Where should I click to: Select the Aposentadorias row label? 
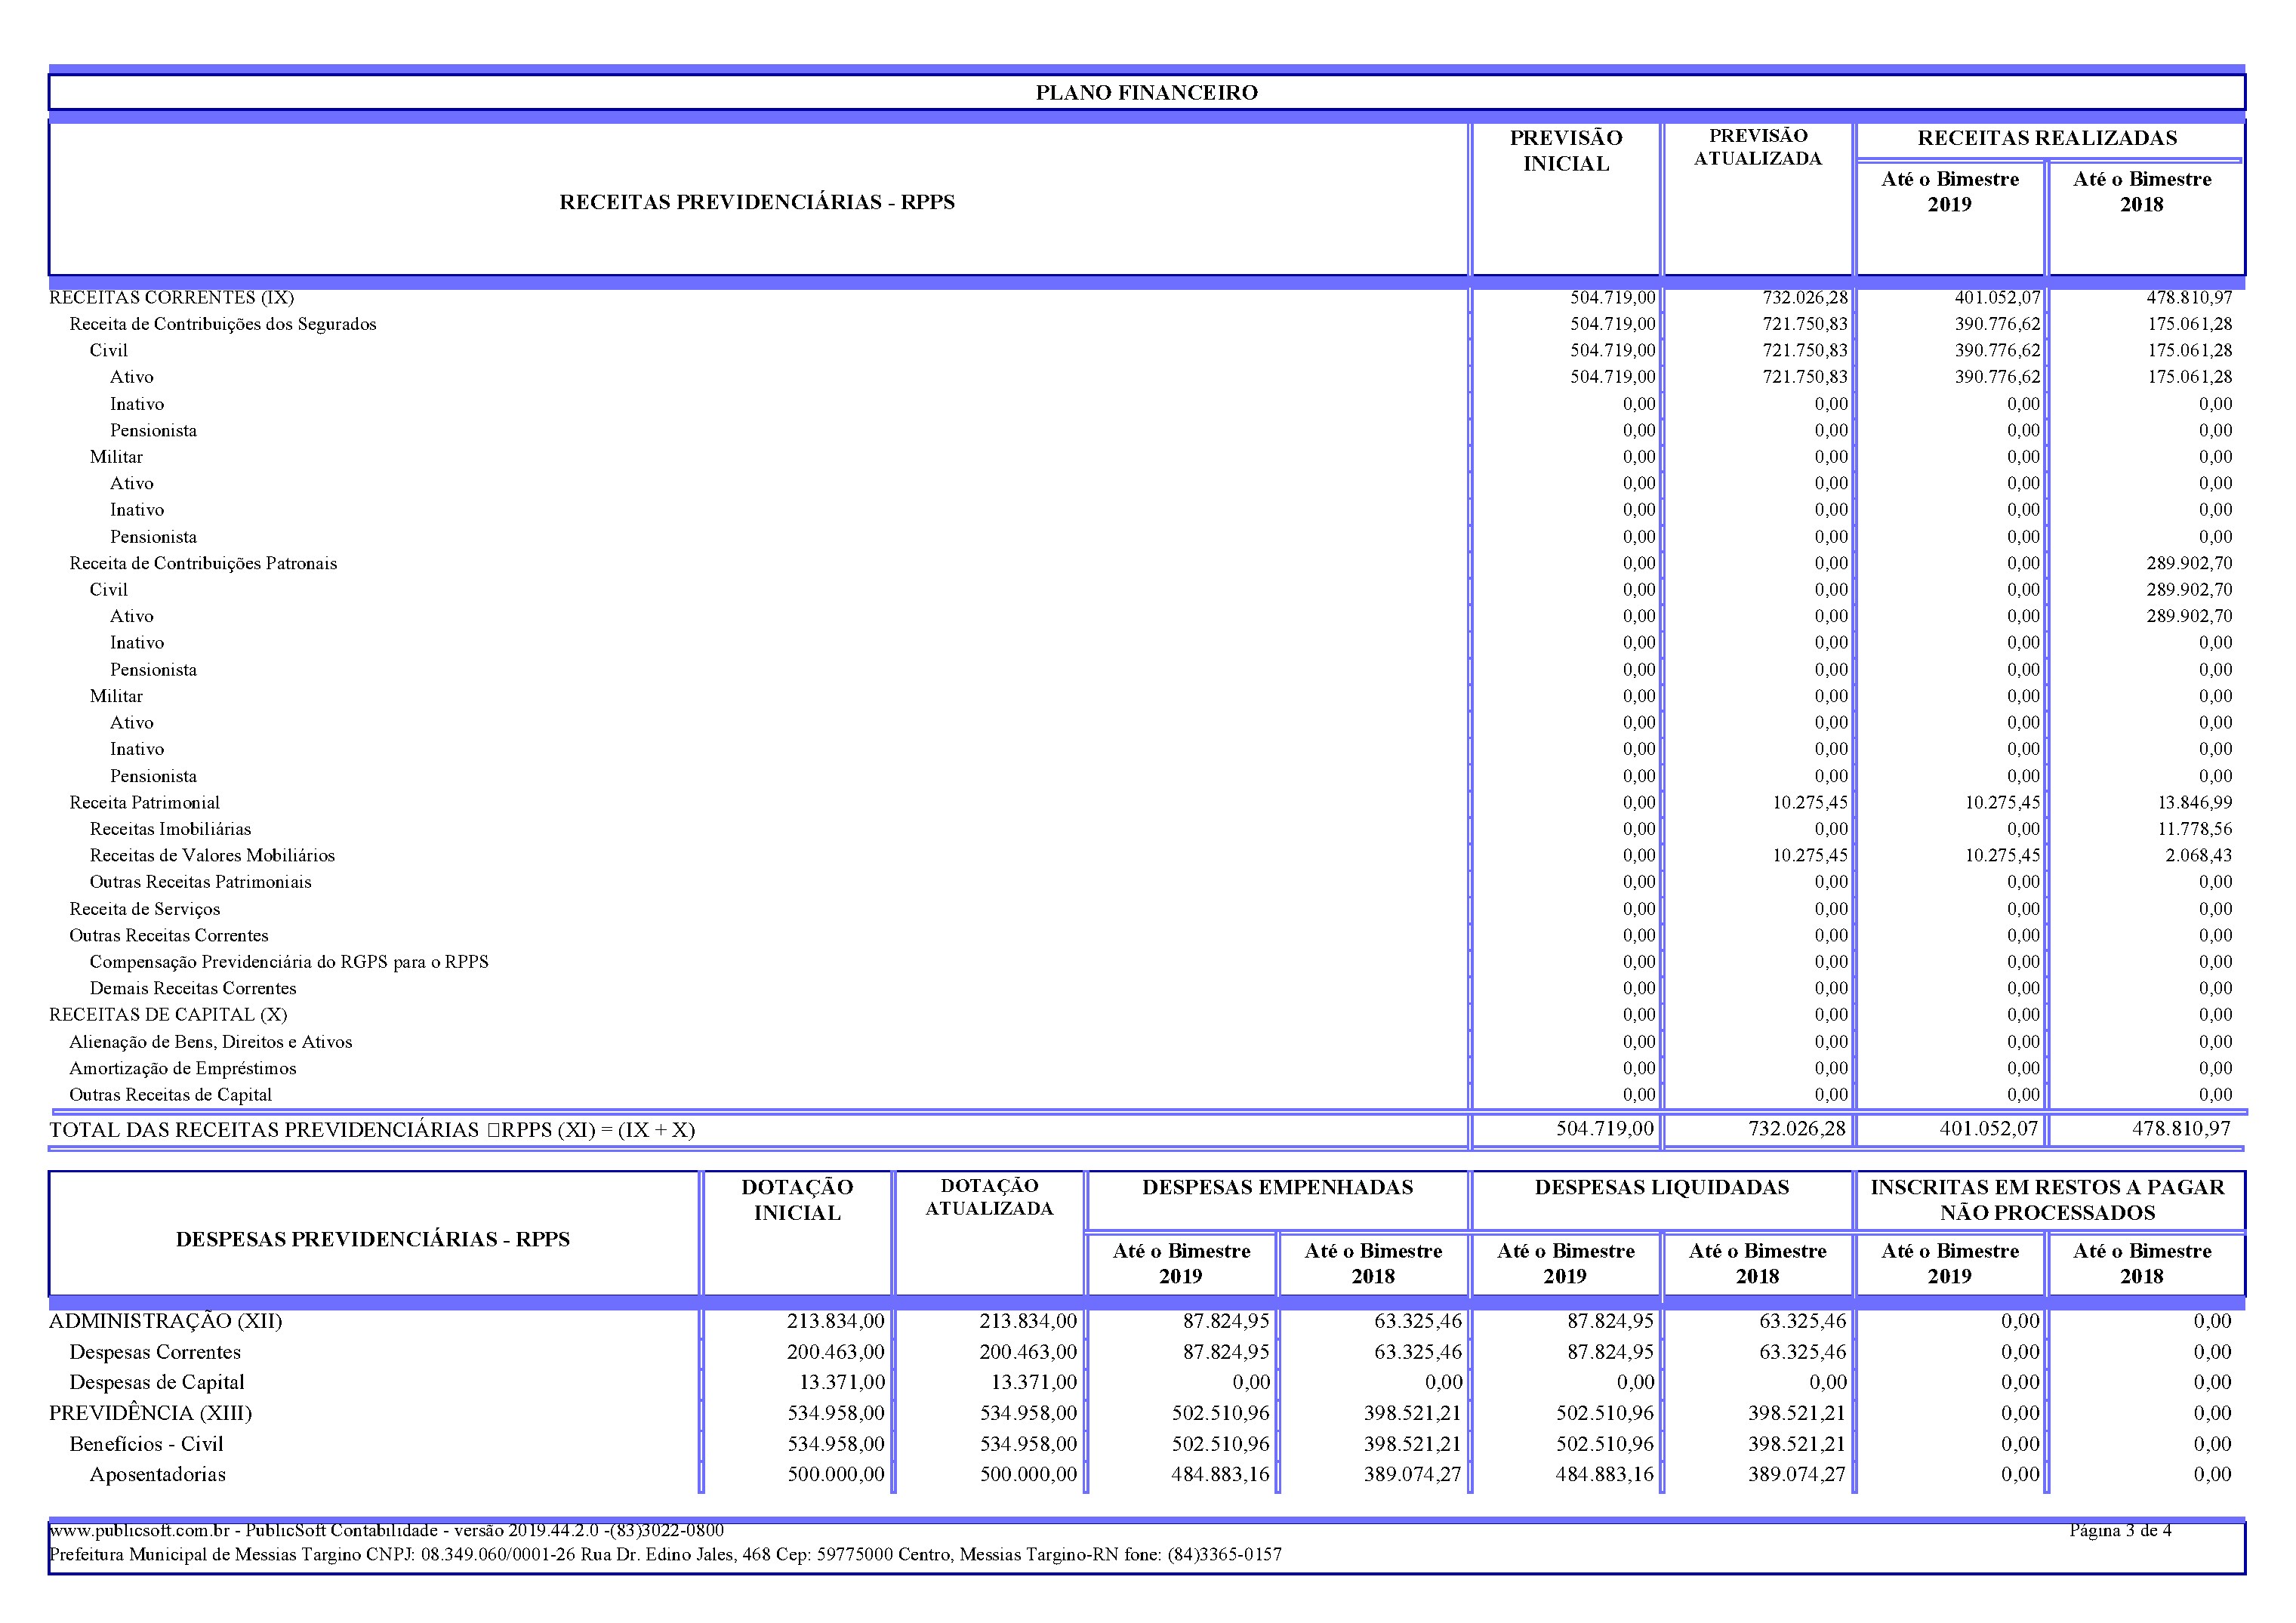tap(157, 1474)
